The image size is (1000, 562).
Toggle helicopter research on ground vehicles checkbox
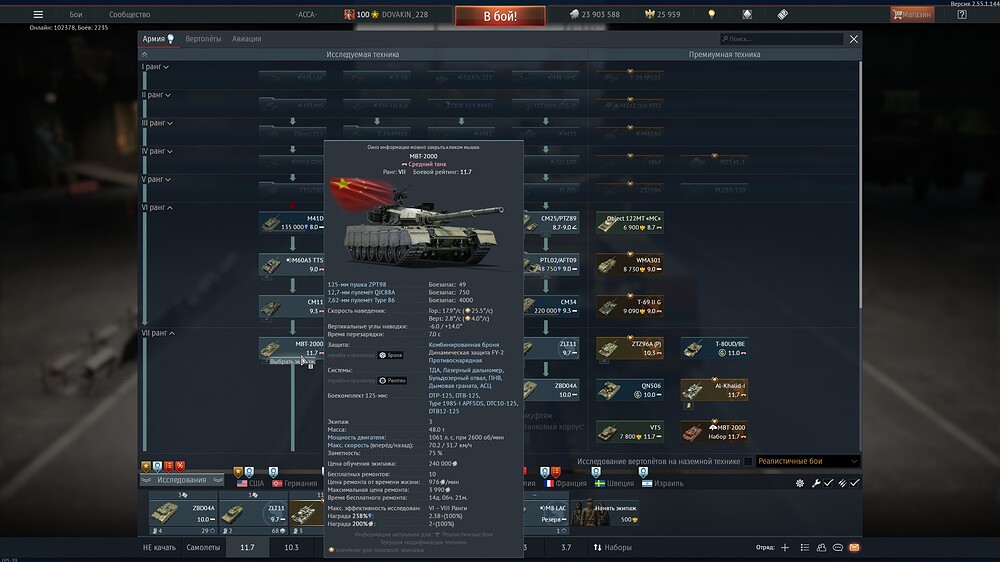(x=748, y=461)
